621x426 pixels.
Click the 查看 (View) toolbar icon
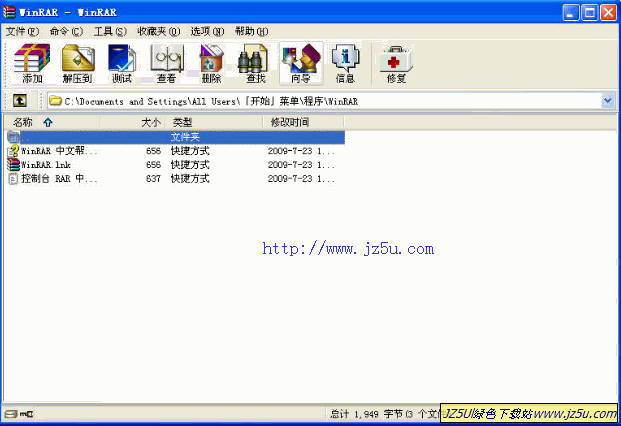tap(166, 63)
